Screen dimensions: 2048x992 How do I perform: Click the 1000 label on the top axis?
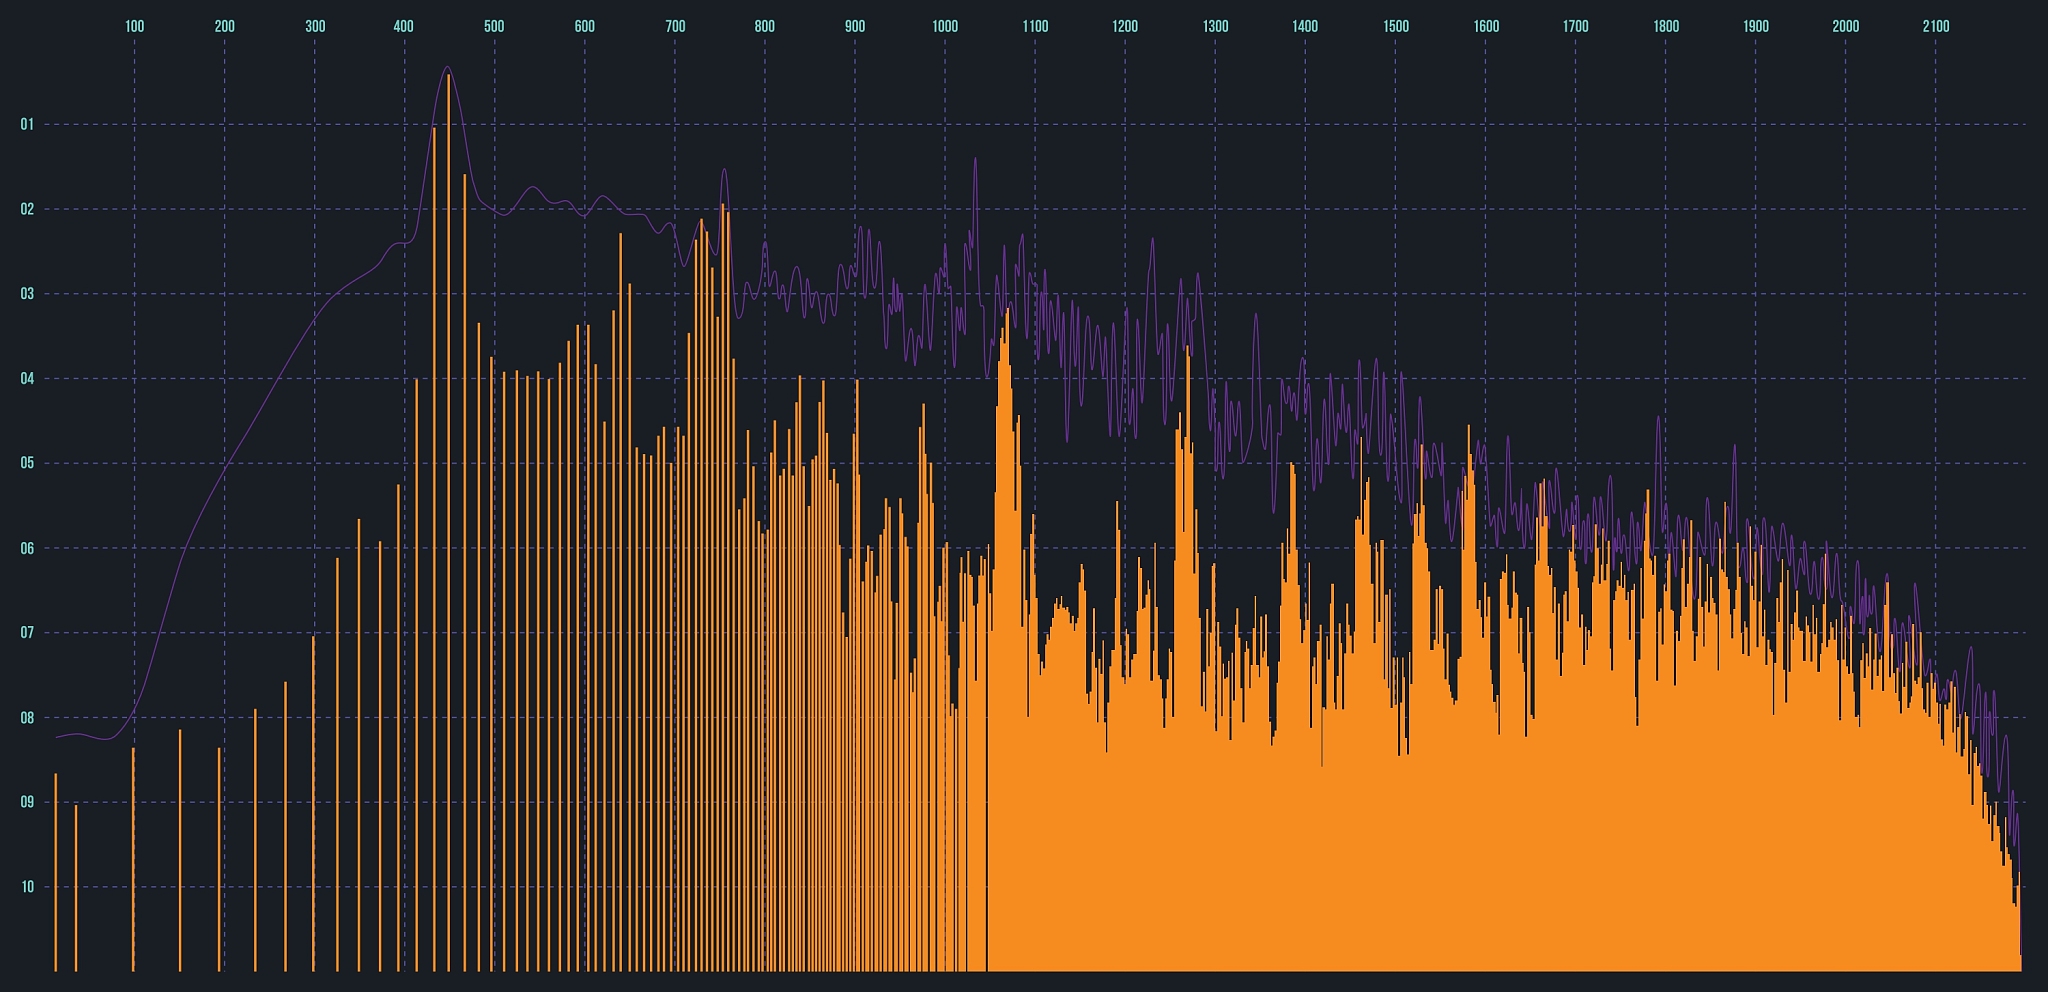[x=945, y=27]
